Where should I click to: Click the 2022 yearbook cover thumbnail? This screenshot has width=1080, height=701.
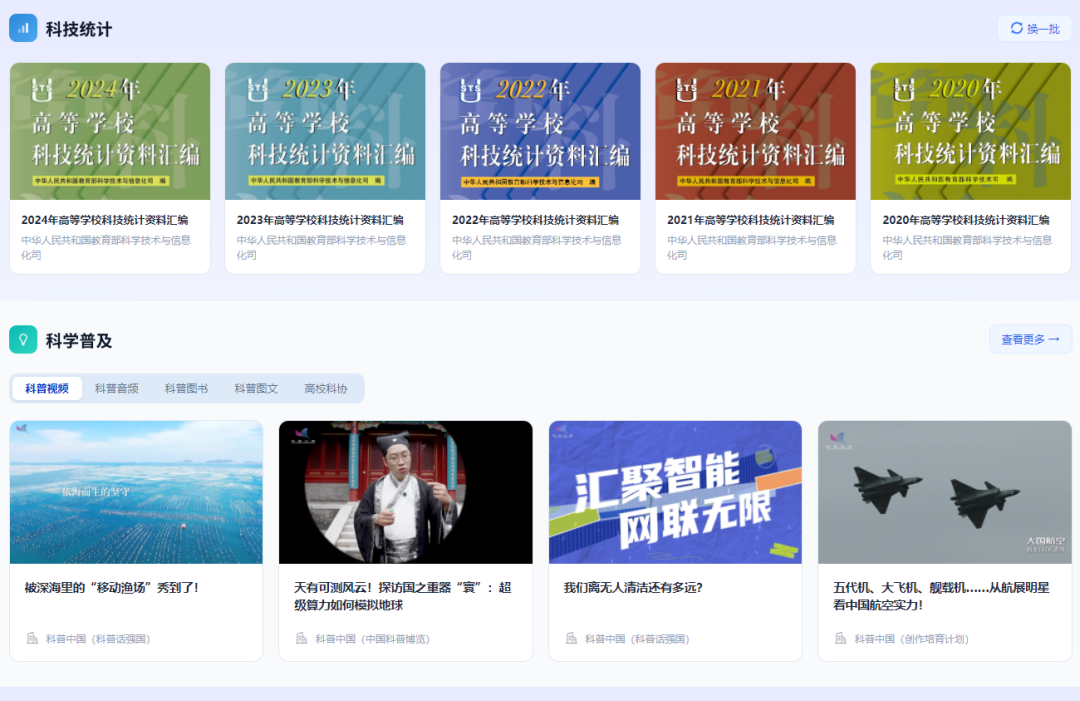coord(540,131)
